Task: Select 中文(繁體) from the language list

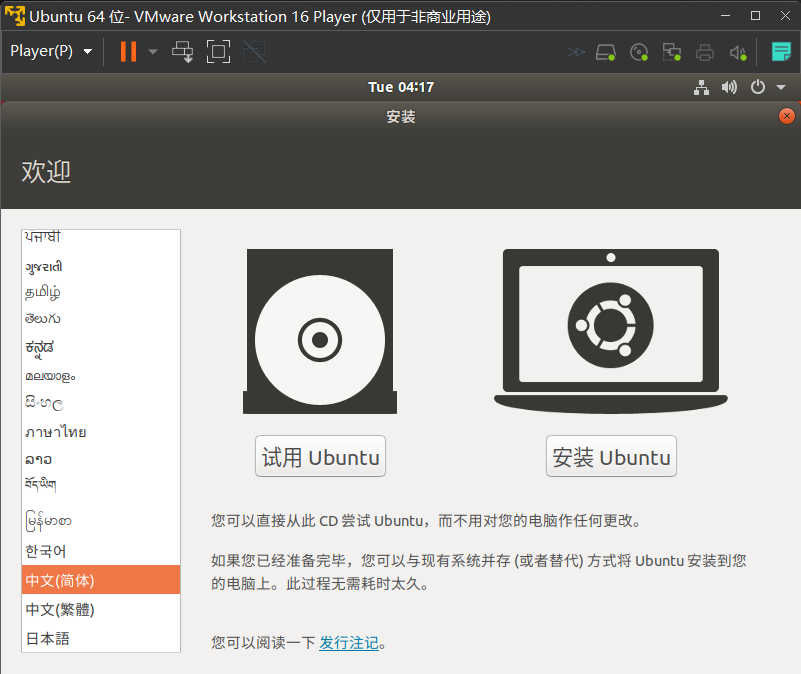Action: coord(60,609)
